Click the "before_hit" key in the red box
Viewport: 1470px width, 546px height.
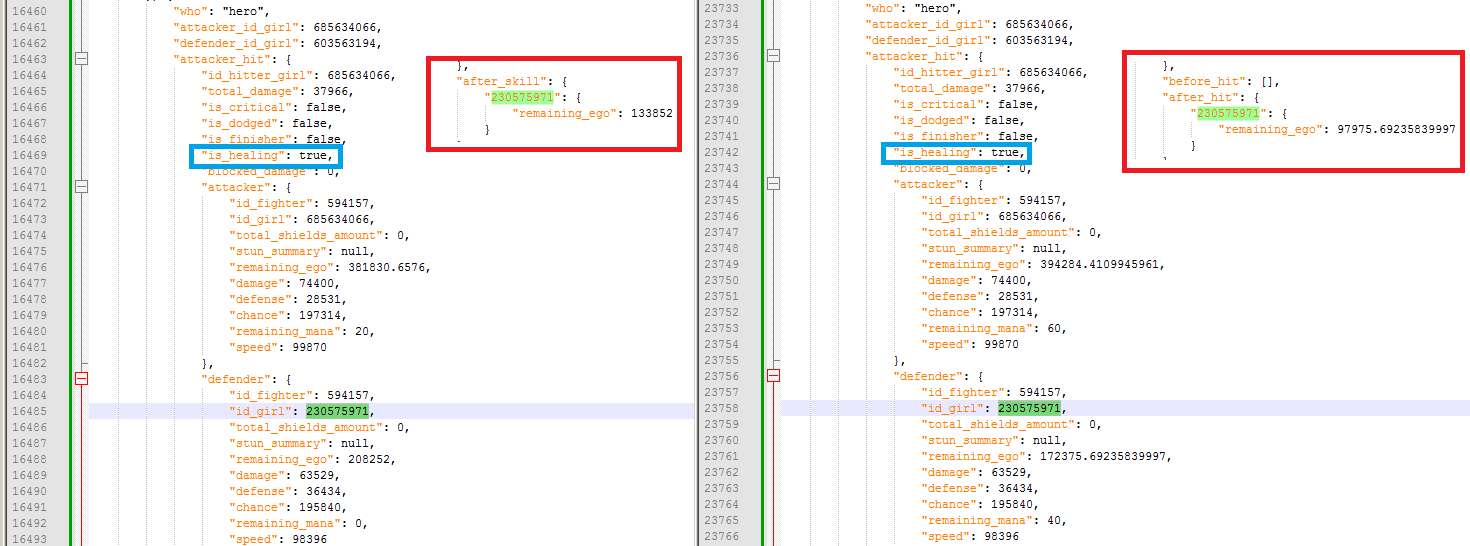(x=1206, y=81)
